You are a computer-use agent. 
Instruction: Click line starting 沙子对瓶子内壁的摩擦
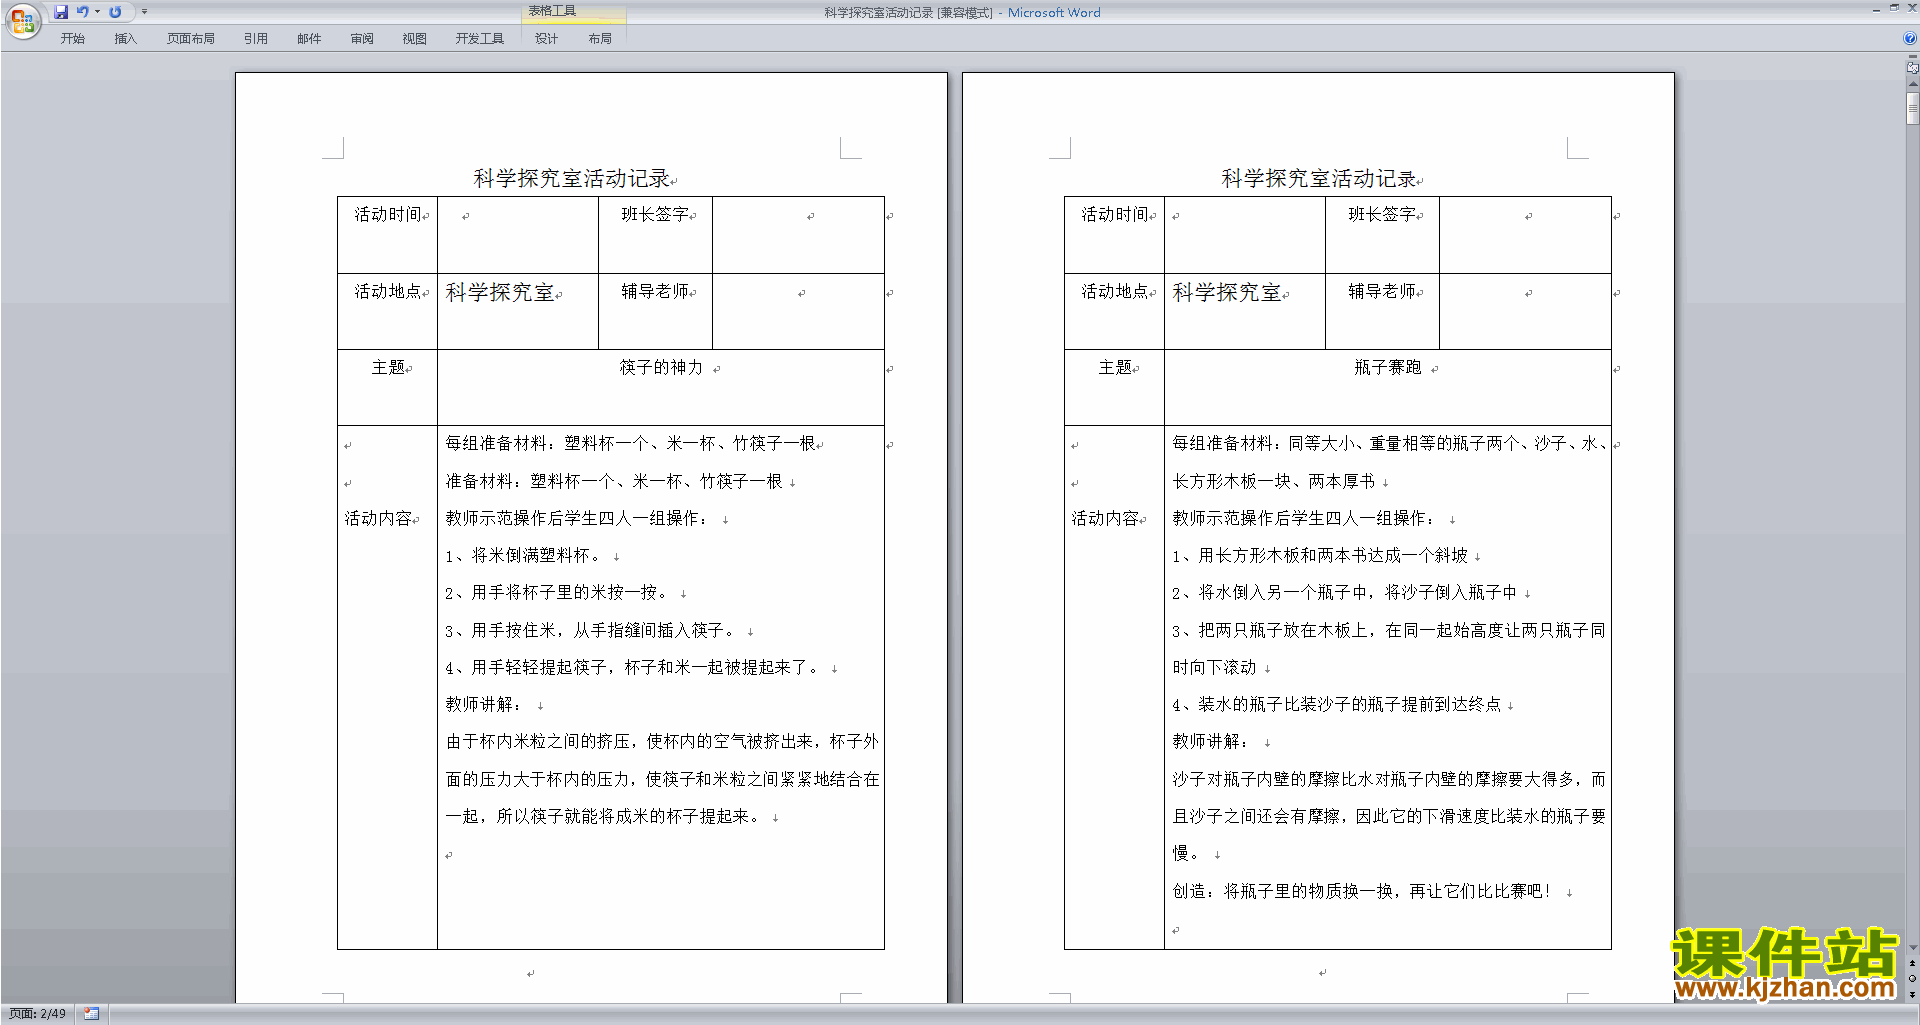[1389, 780]
